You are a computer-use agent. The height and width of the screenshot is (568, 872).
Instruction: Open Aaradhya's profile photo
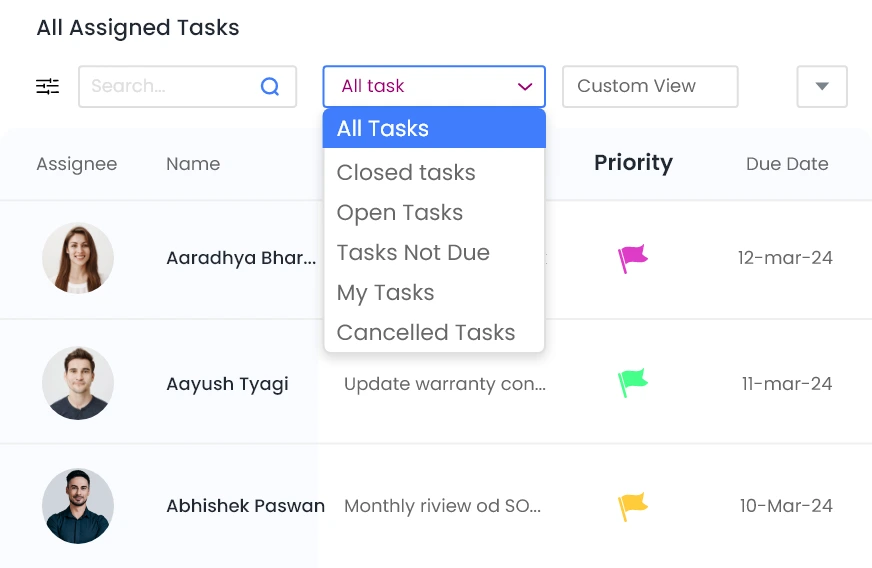pyautogui.click(x=78, y=258)
